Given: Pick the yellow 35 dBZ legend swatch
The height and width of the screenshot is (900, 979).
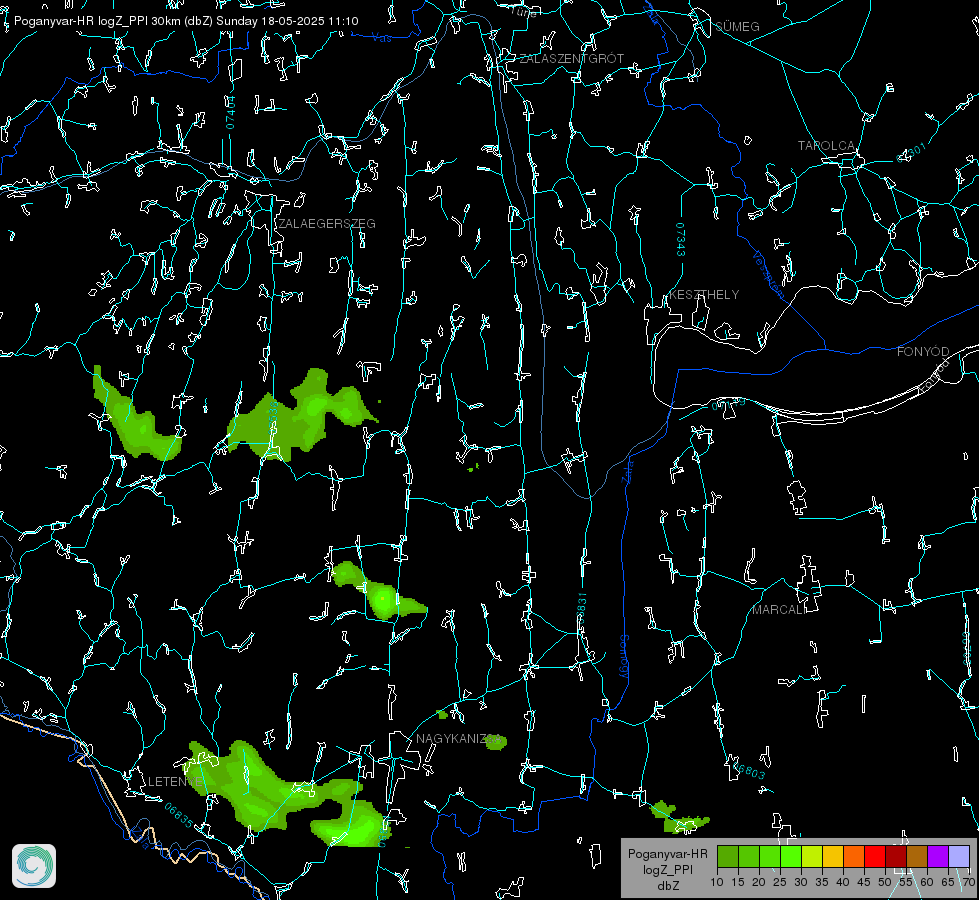Looking at the screenshot, I should (x=833, y=856).
